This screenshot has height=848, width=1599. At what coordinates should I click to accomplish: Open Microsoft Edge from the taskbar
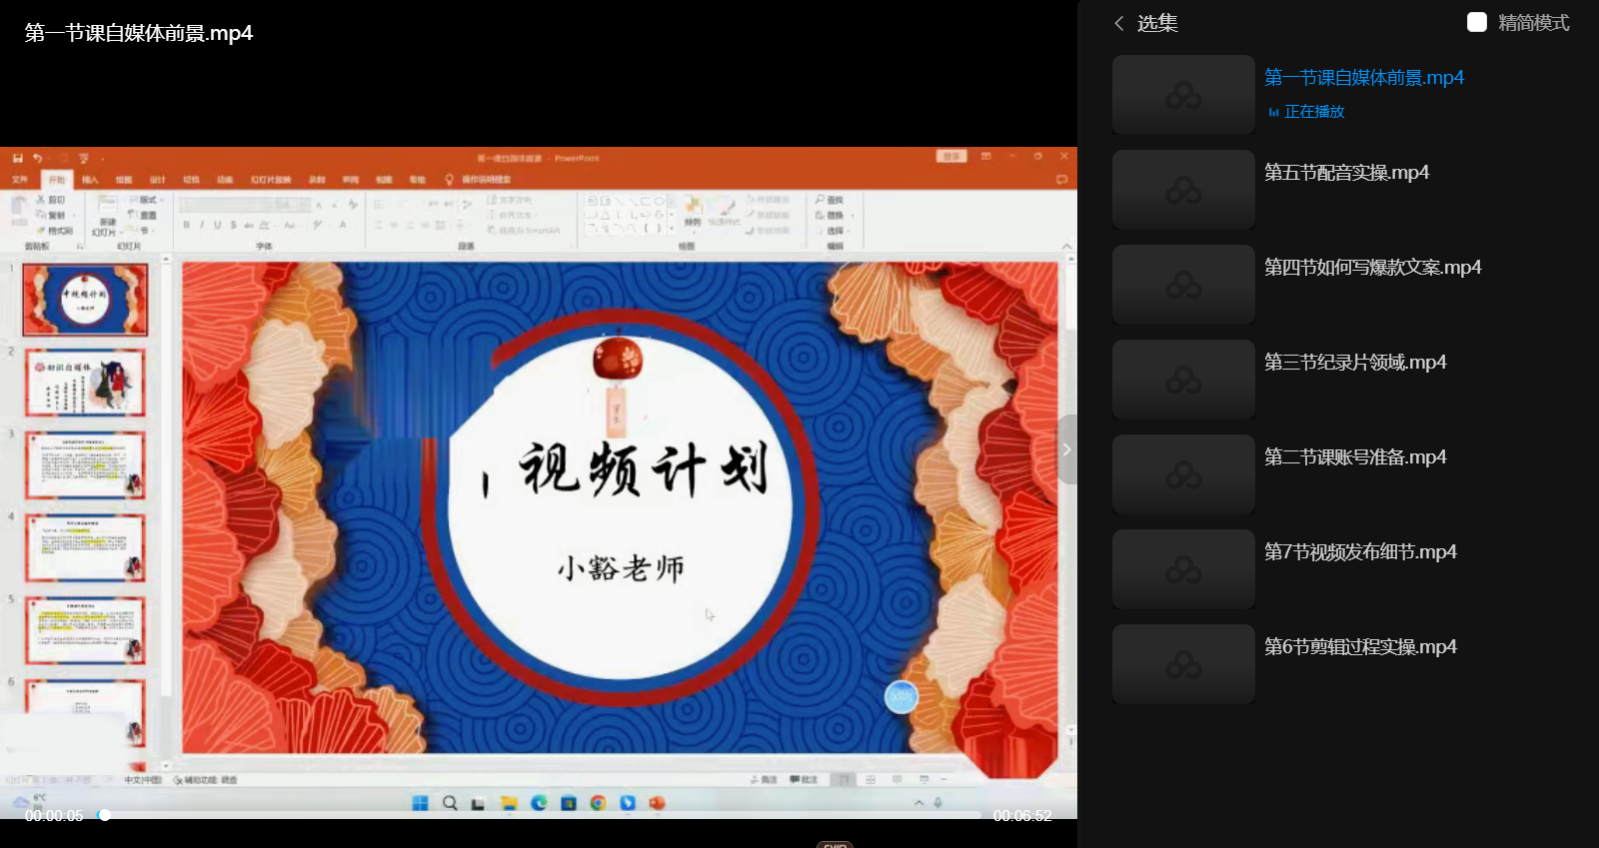point(539,803)
